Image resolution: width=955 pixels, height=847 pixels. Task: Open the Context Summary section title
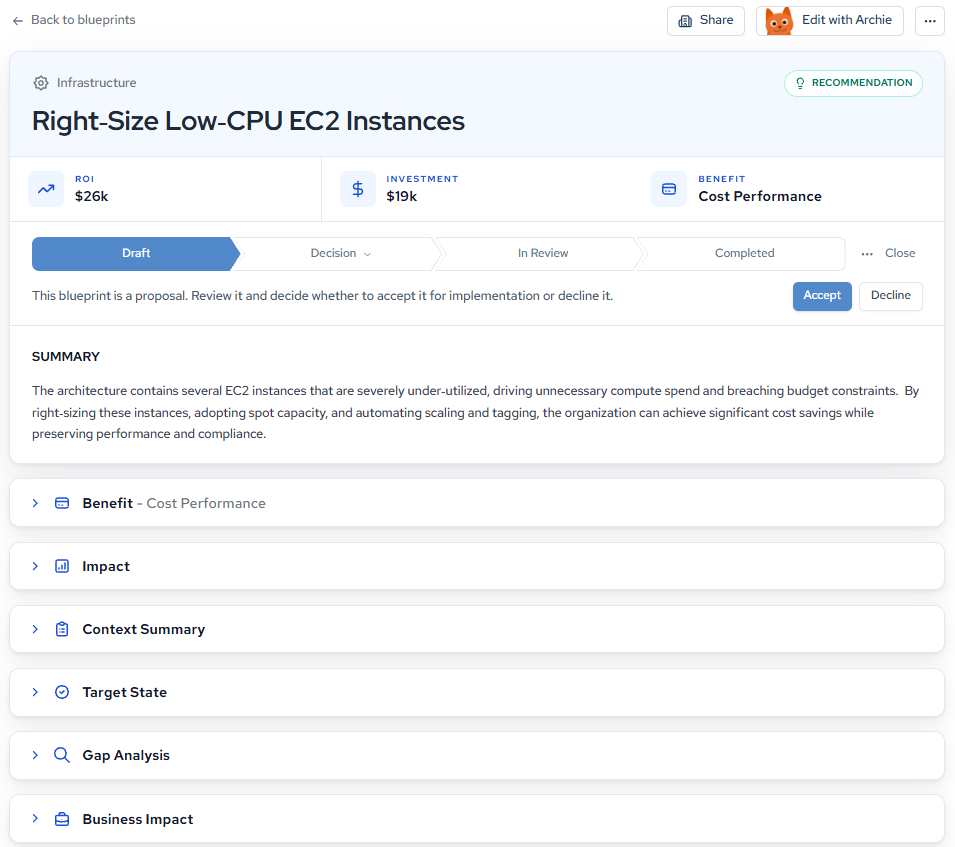(144, 629)
